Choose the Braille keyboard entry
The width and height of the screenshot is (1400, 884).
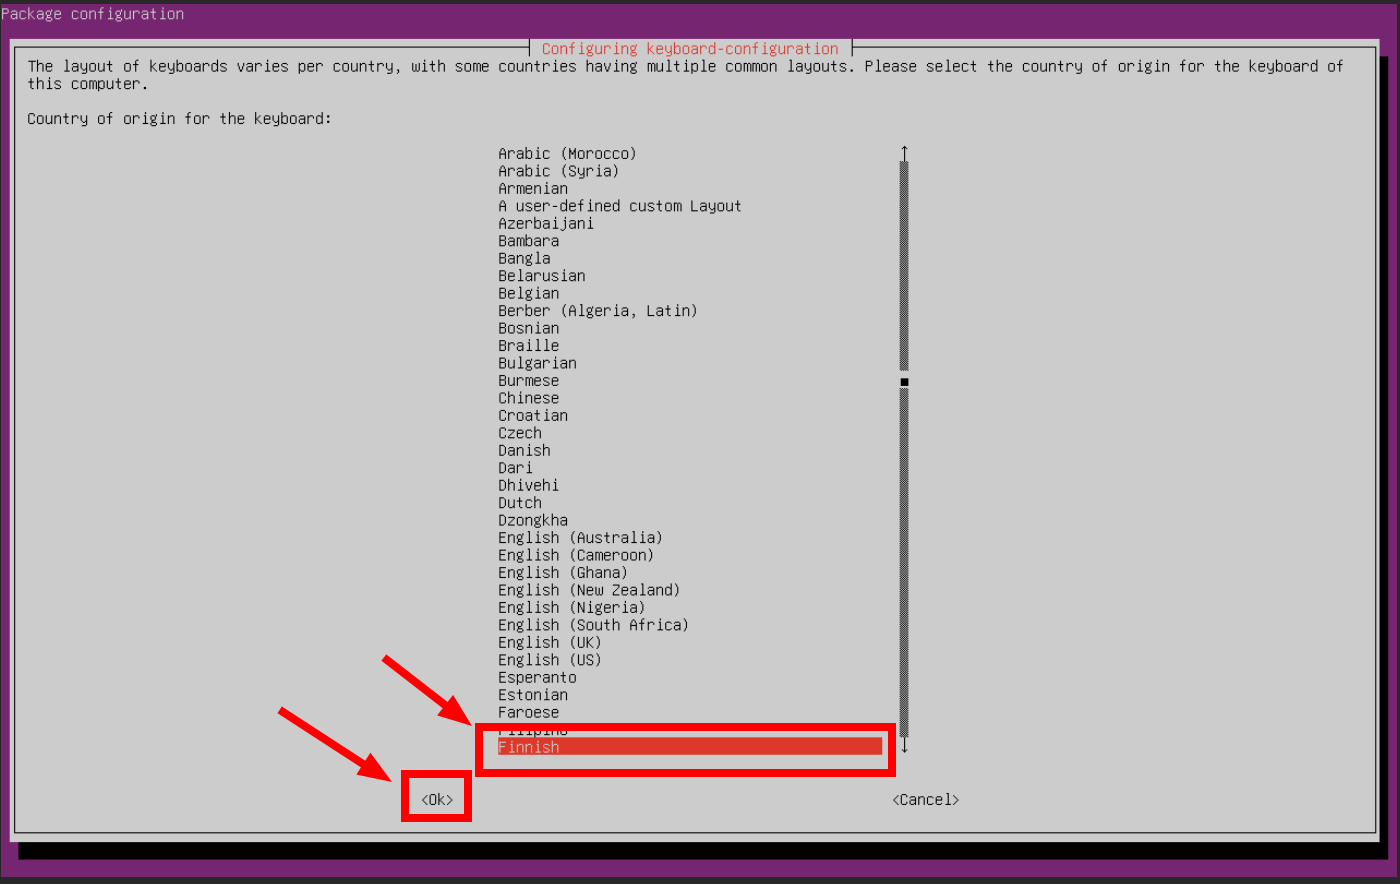tap(529, 346)
